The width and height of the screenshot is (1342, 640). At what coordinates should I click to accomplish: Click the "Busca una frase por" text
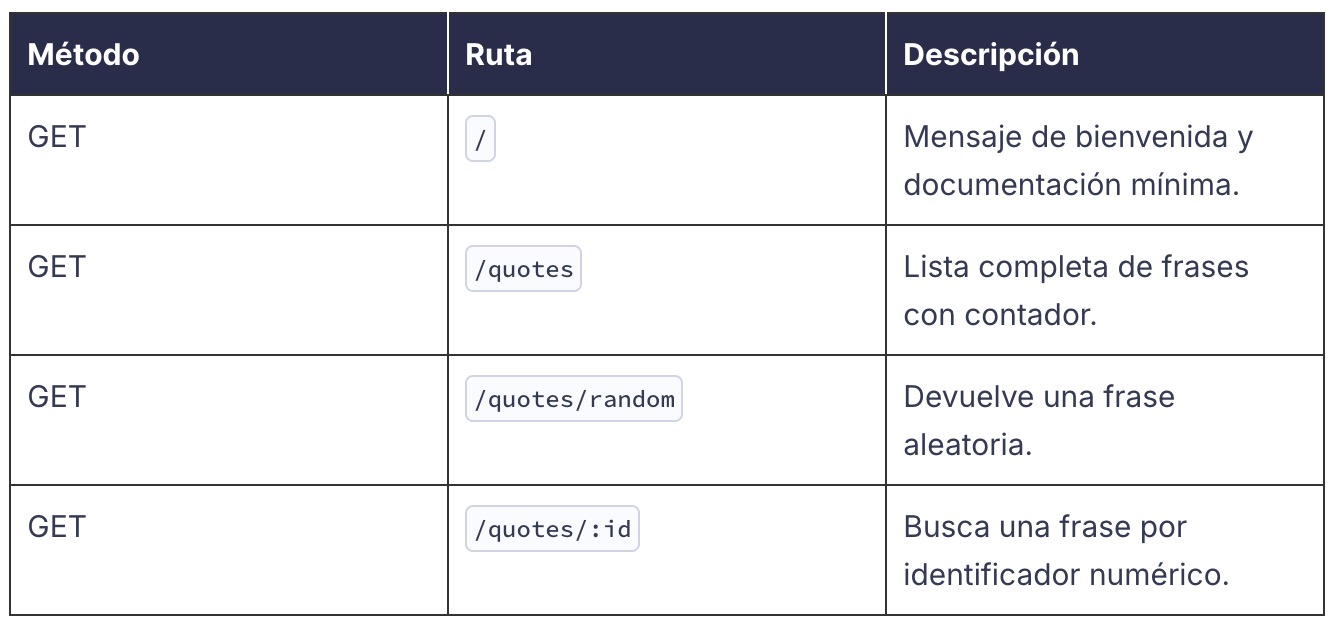tap(1044, 526)
